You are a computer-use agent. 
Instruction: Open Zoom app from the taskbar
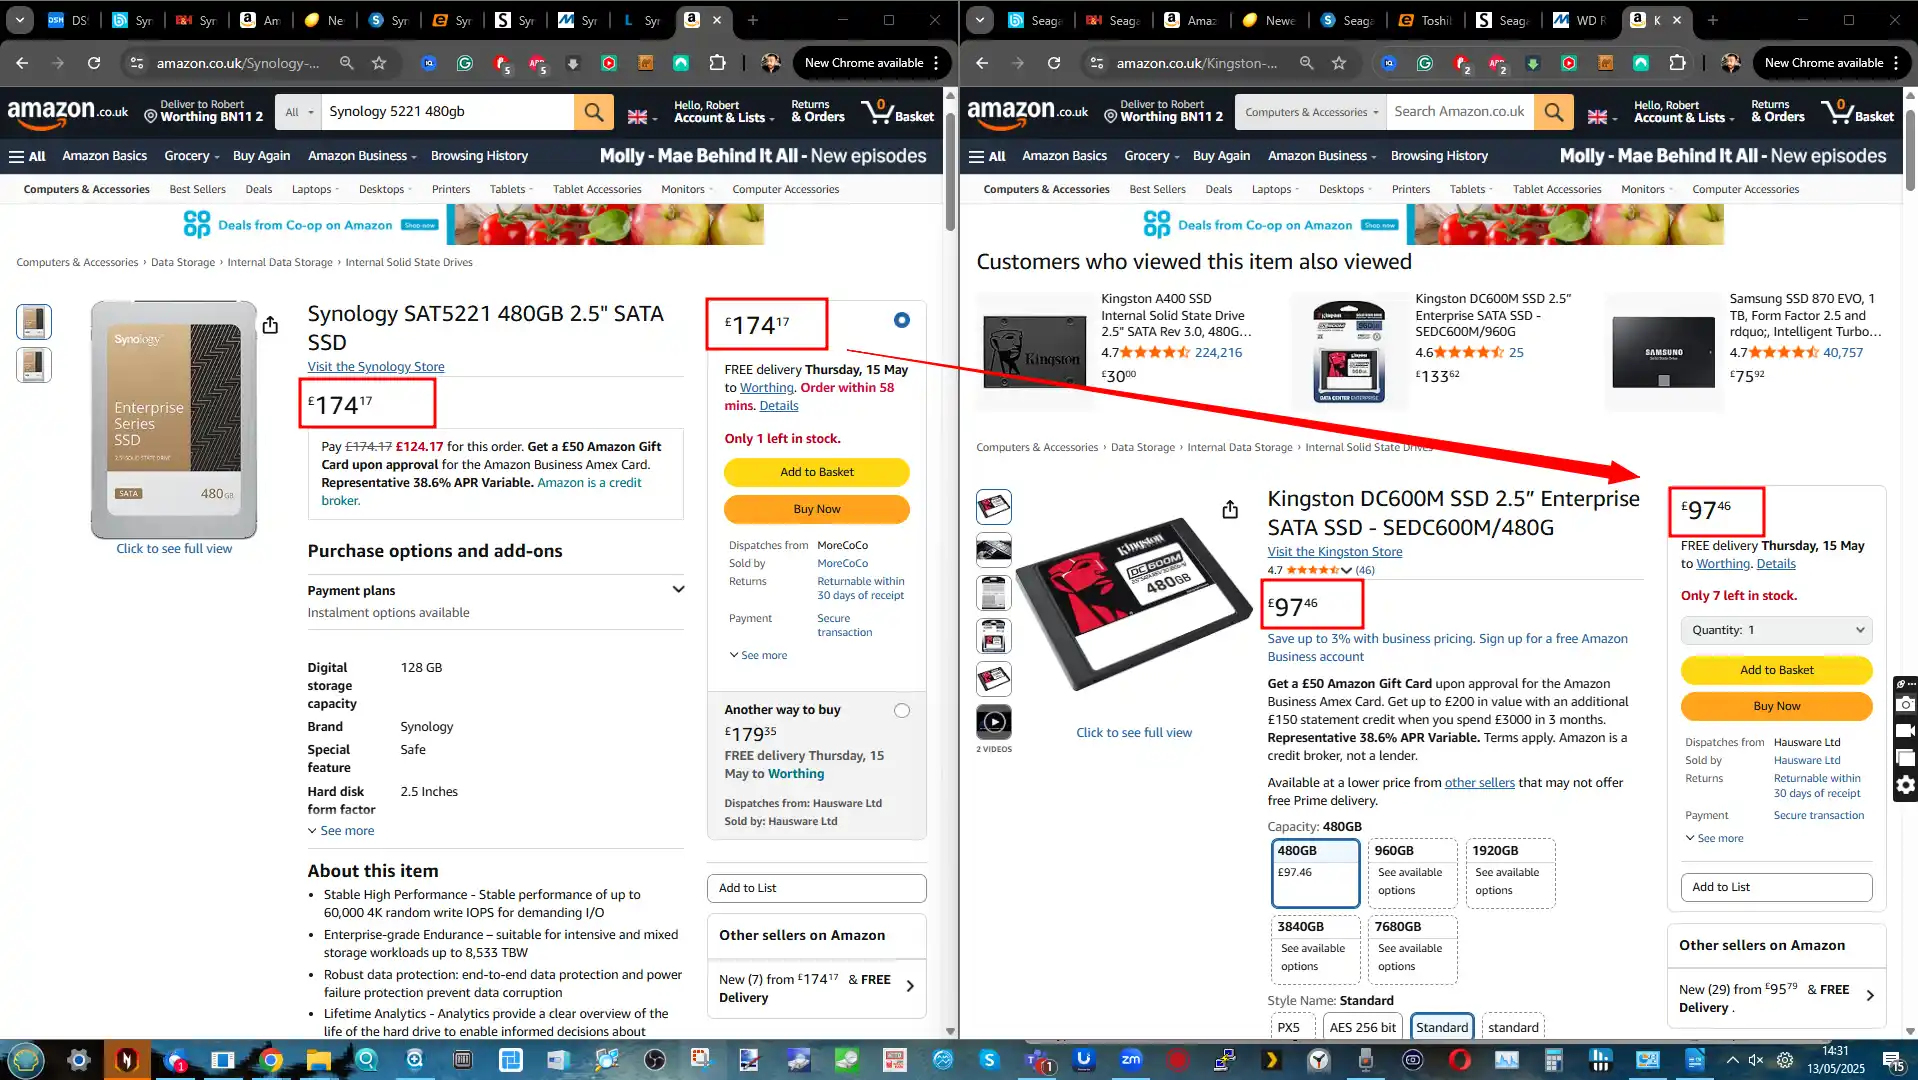[1131, 1060]
